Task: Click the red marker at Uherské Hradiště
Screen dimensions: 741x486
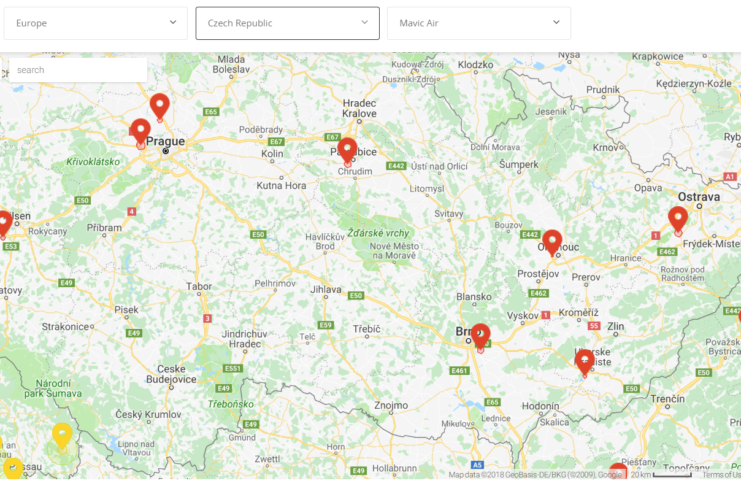Action: point(585,360)
